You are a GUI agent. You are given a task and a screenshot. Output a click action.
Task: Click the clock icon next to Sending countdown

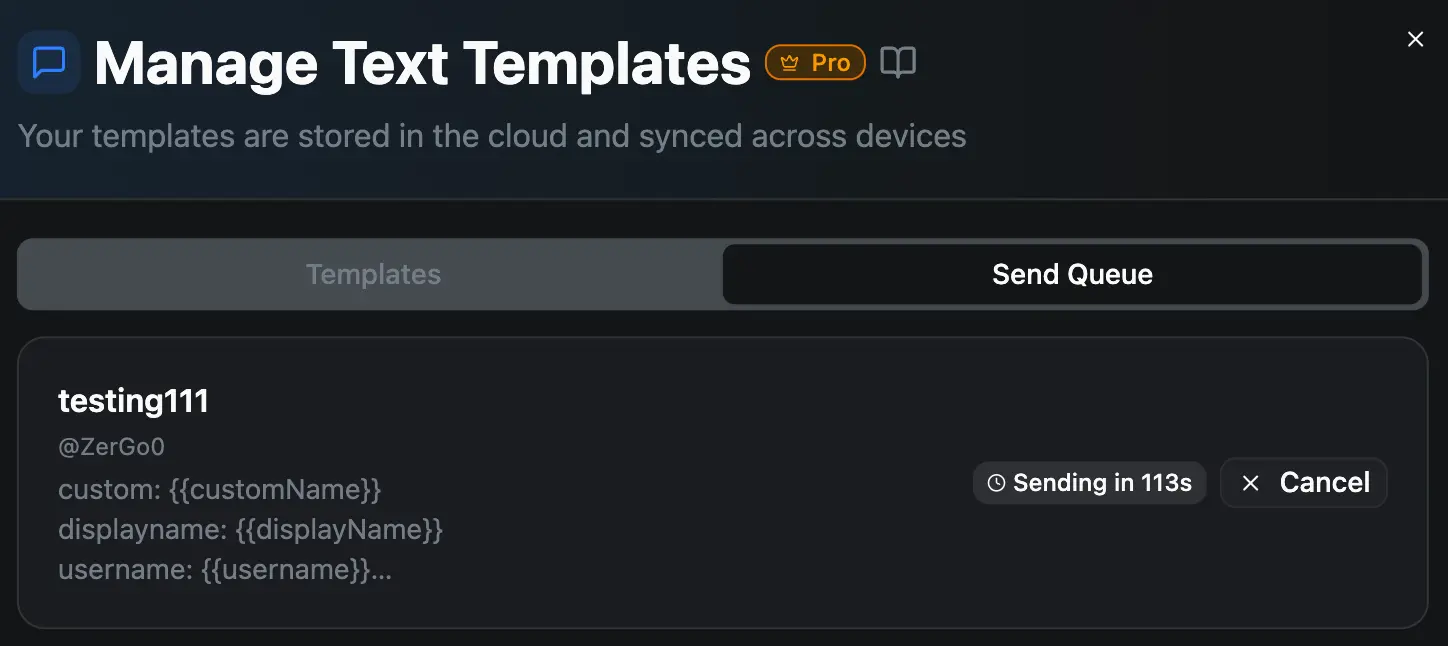pos(996,482)
